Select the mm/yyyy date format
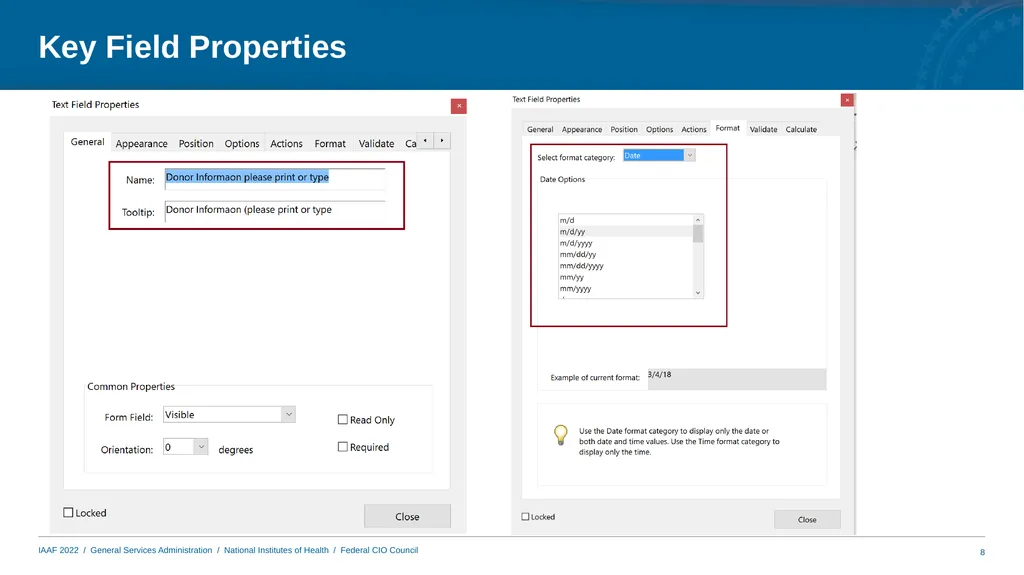 click(x=626, y=288)
